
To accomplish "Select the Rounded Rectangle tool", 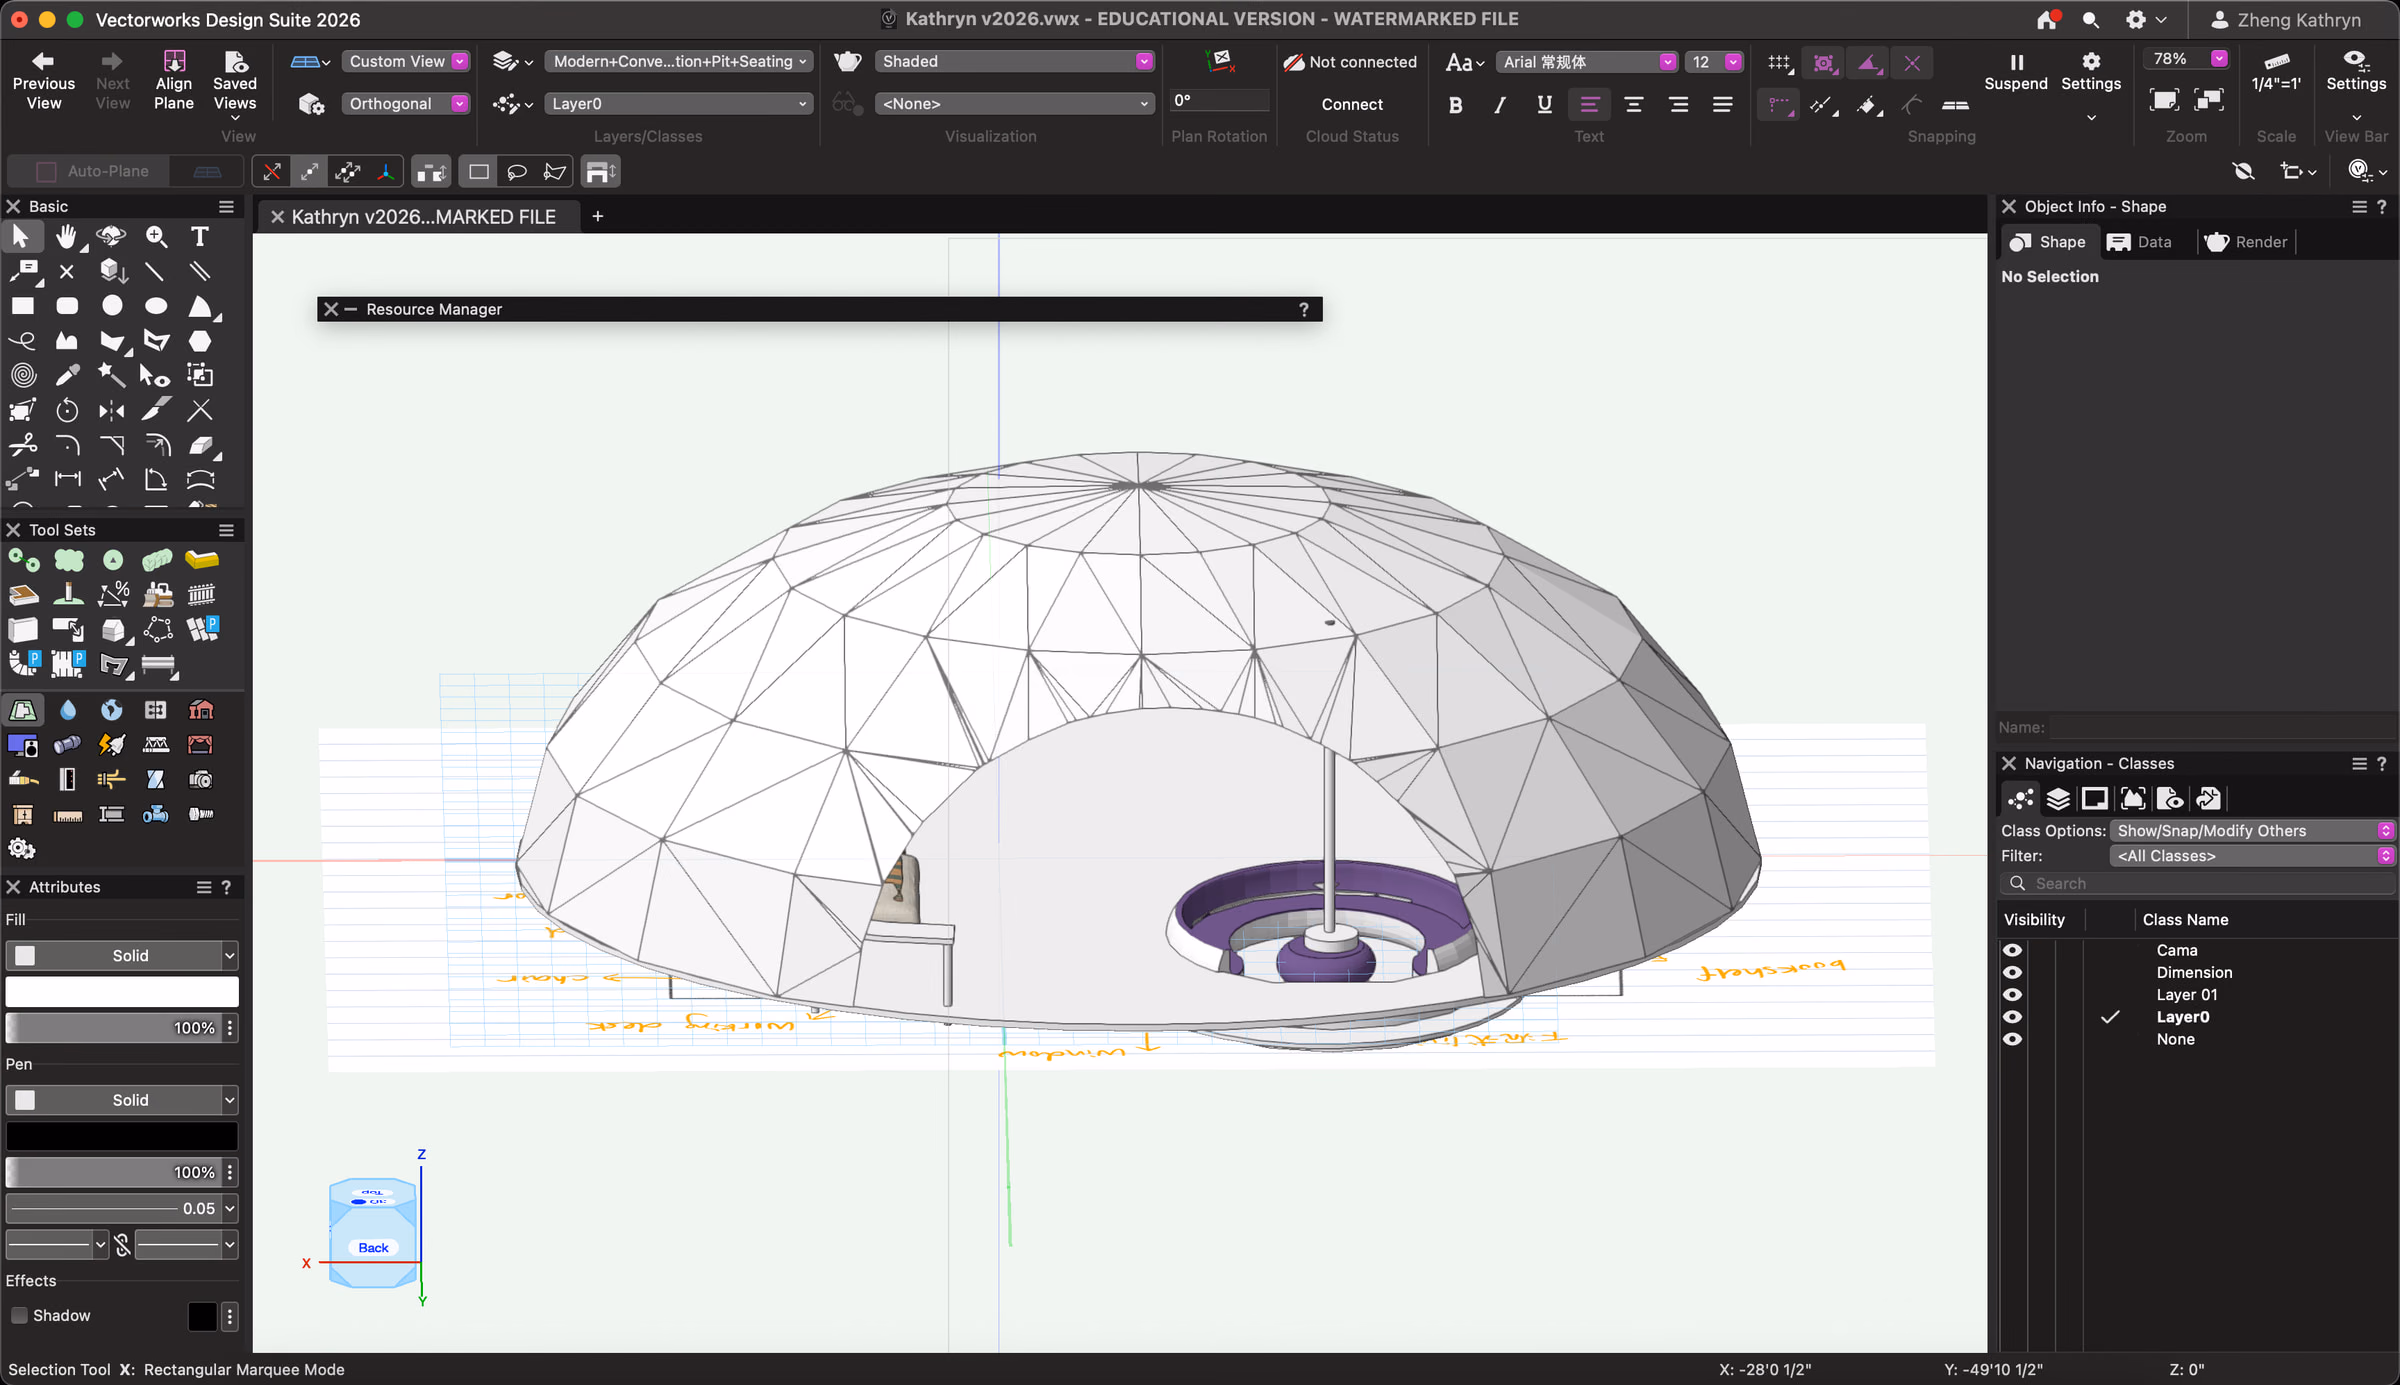I will click(67, 306).
